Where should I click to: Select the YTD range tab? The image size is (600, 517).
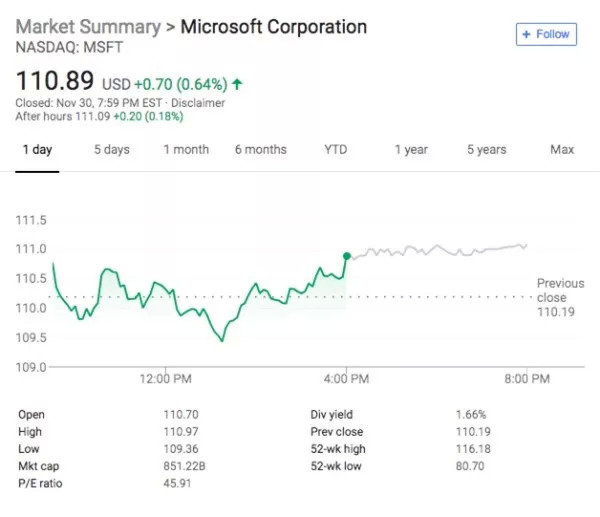coord(335,150)
